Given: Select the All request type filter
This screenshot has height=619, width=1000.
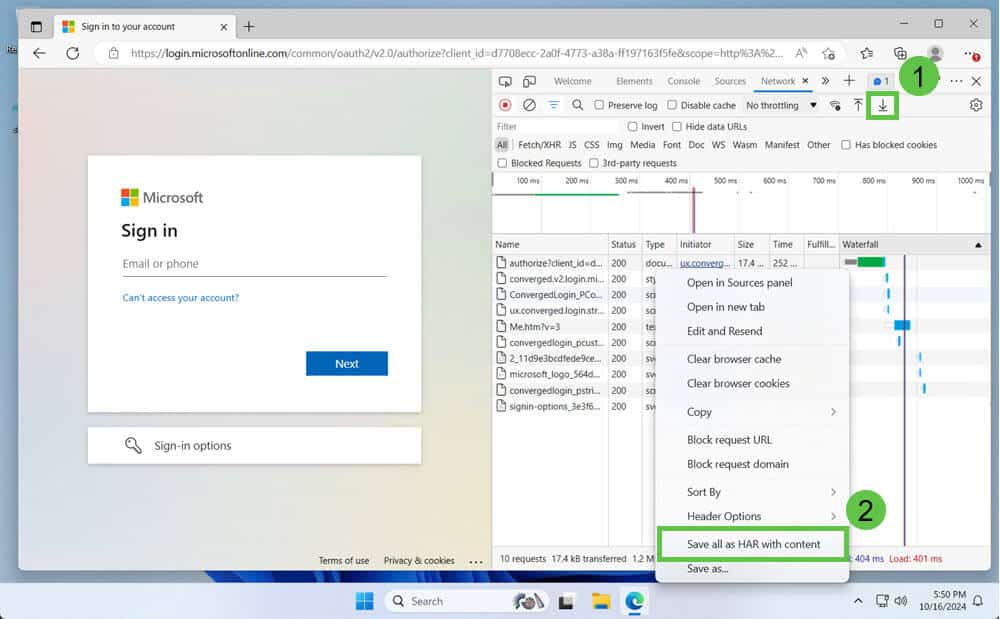Looking at the screenshot, I should point(503,145).
